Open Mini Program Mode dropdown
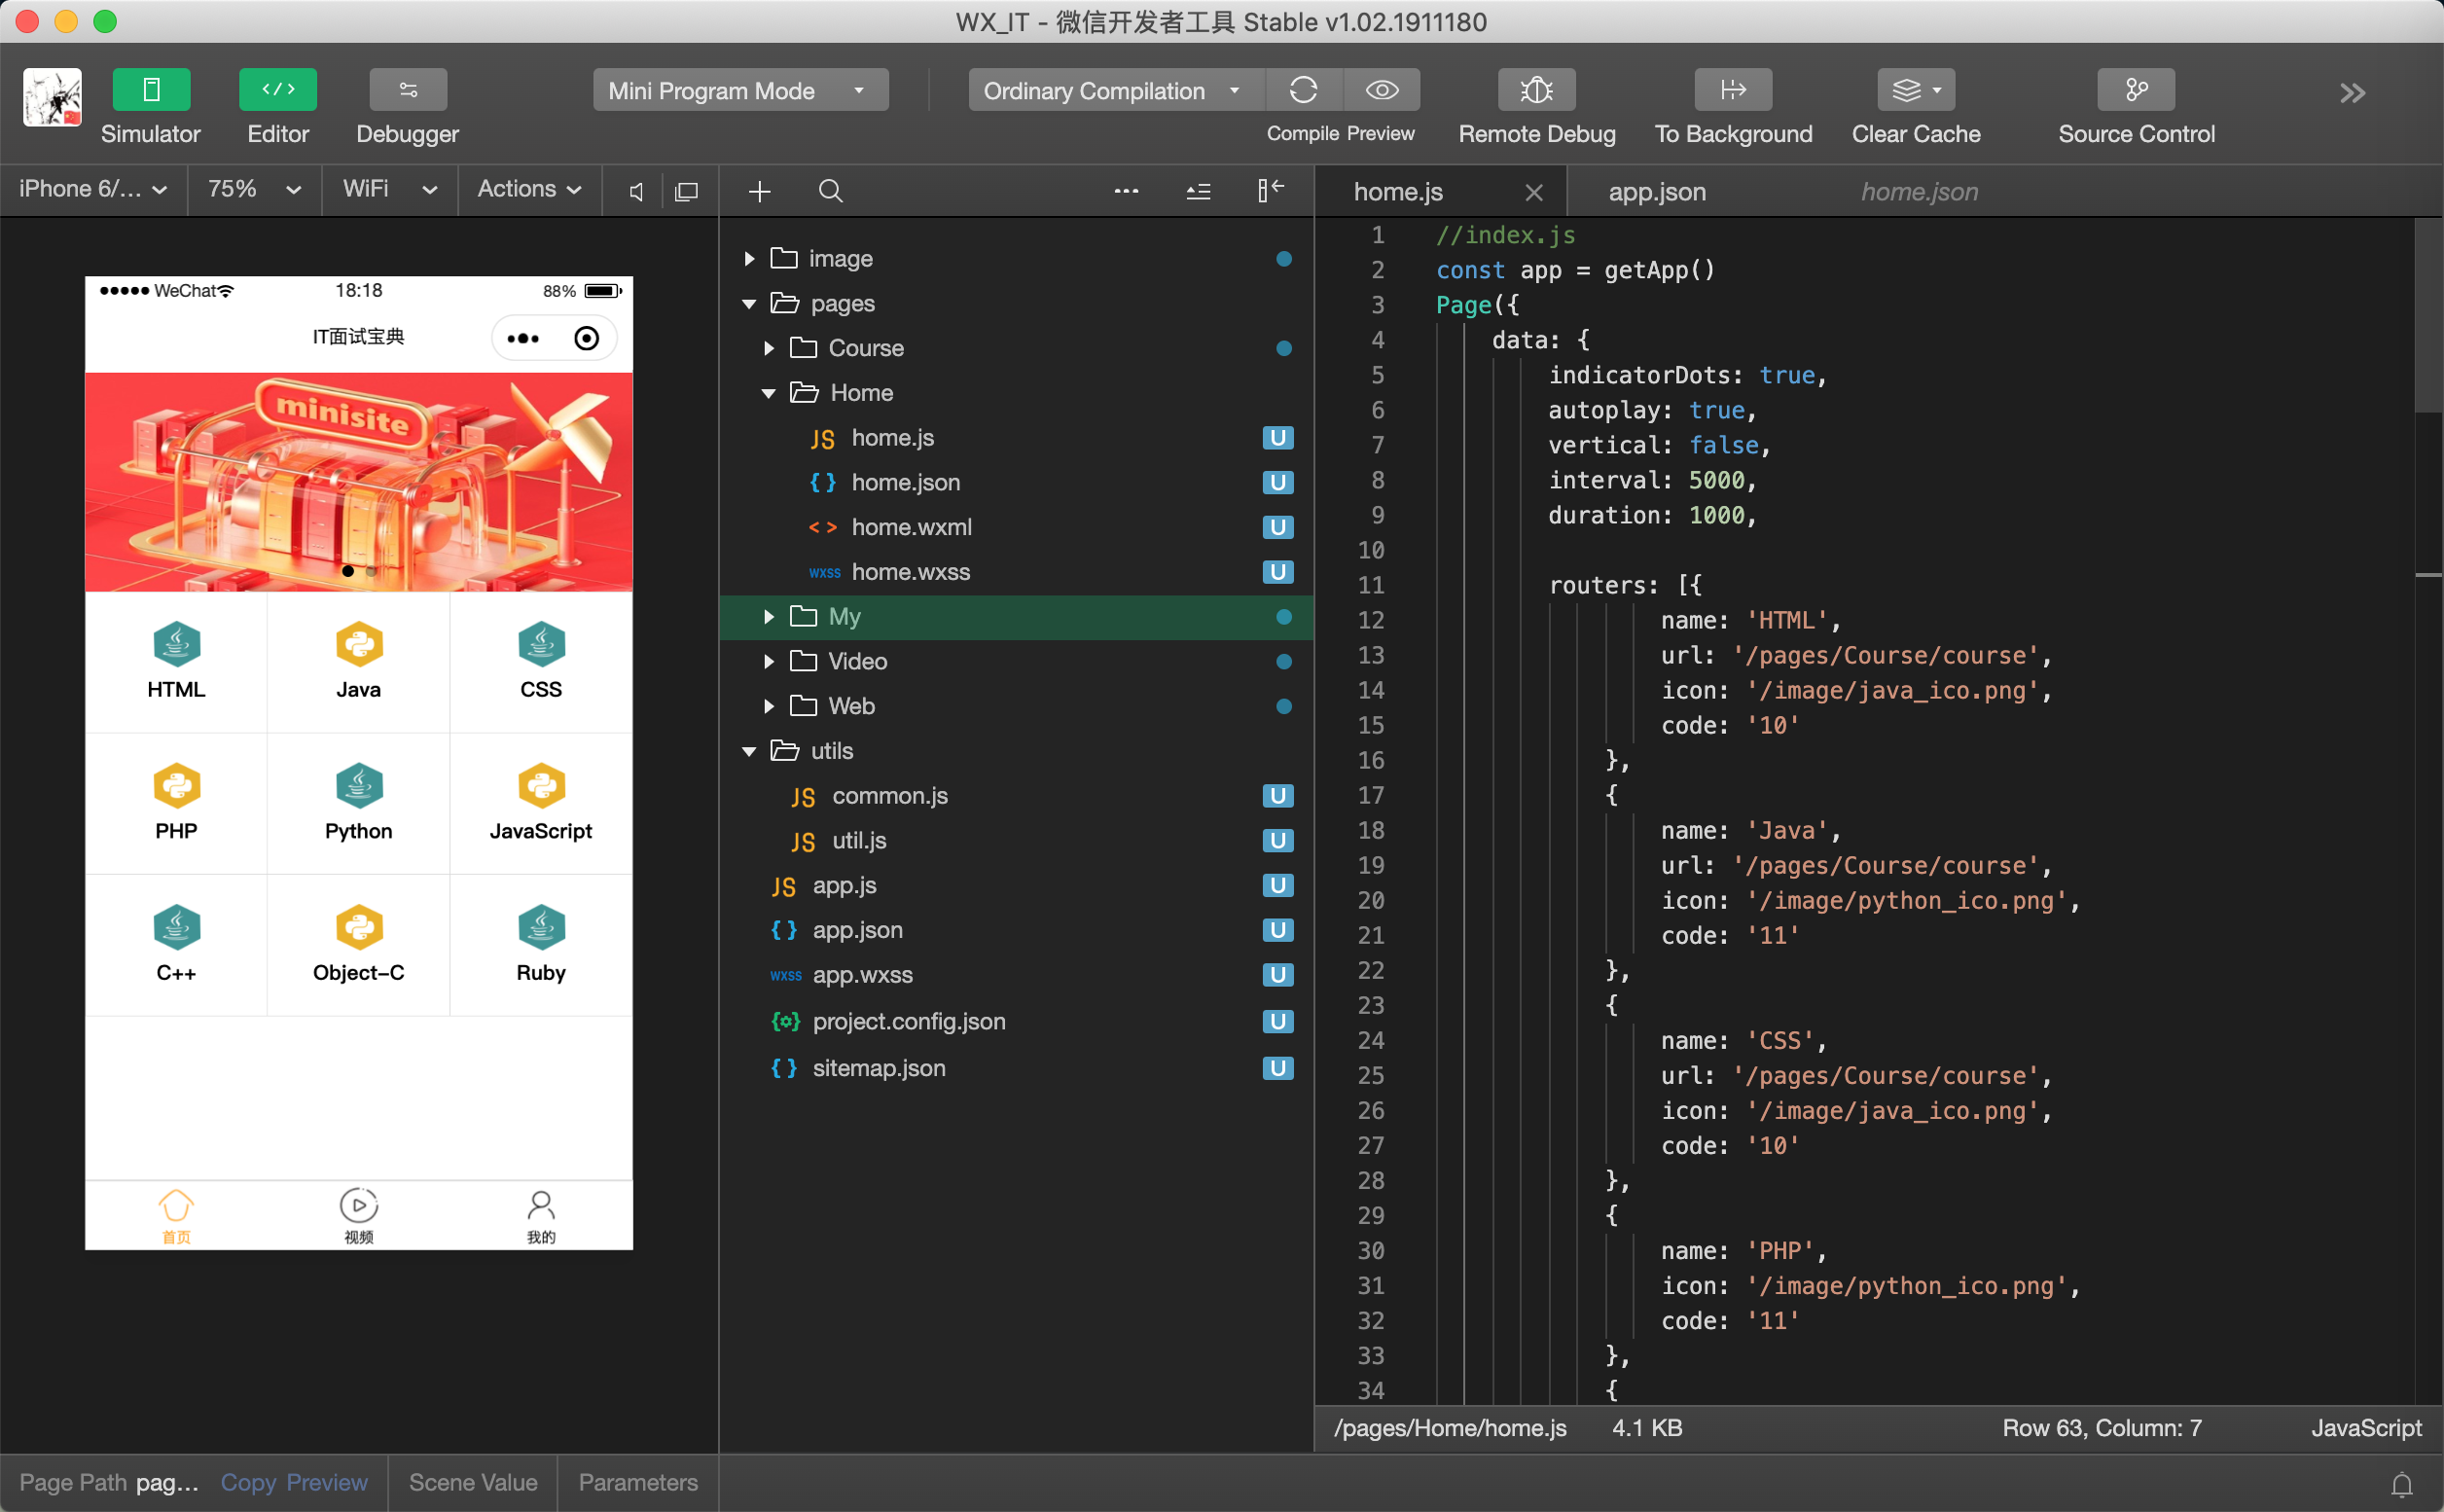The image size is (2444, 1512). 740,90
